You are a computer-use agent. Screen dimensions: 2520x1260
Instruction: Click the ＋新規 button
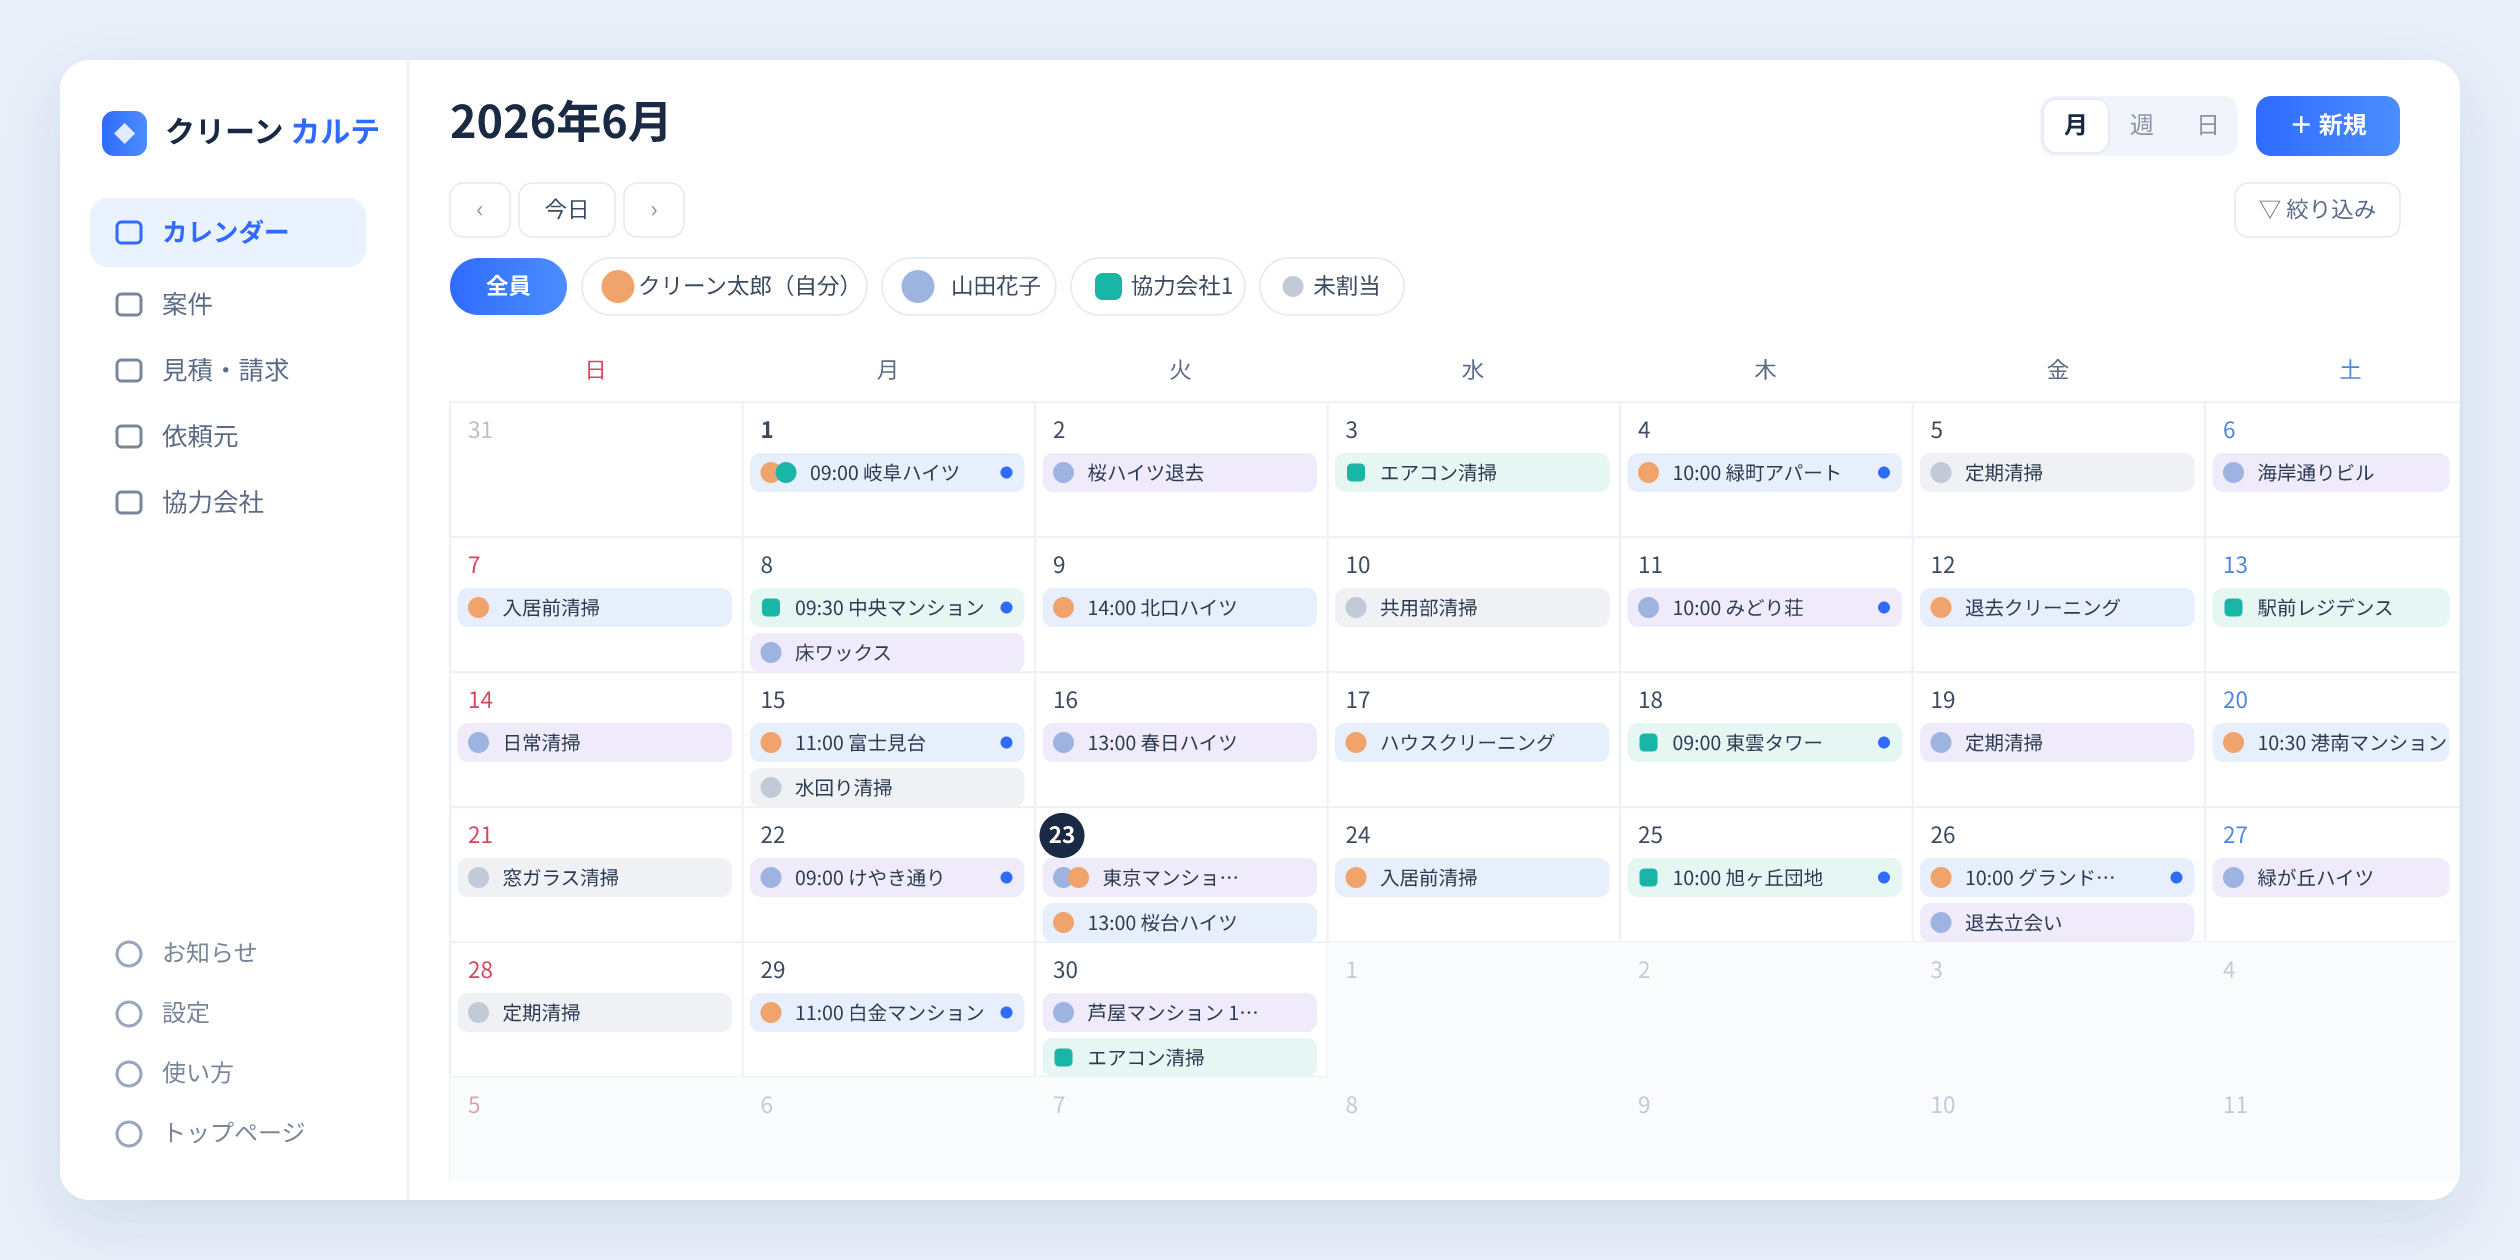pos(2328,126)
